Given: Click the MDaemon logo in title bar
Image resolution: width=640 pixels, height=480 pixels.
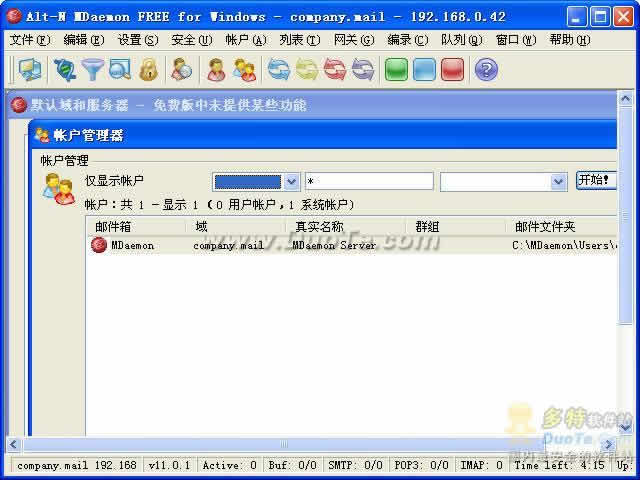Looking at the screenshot, I should pos(14,16).
